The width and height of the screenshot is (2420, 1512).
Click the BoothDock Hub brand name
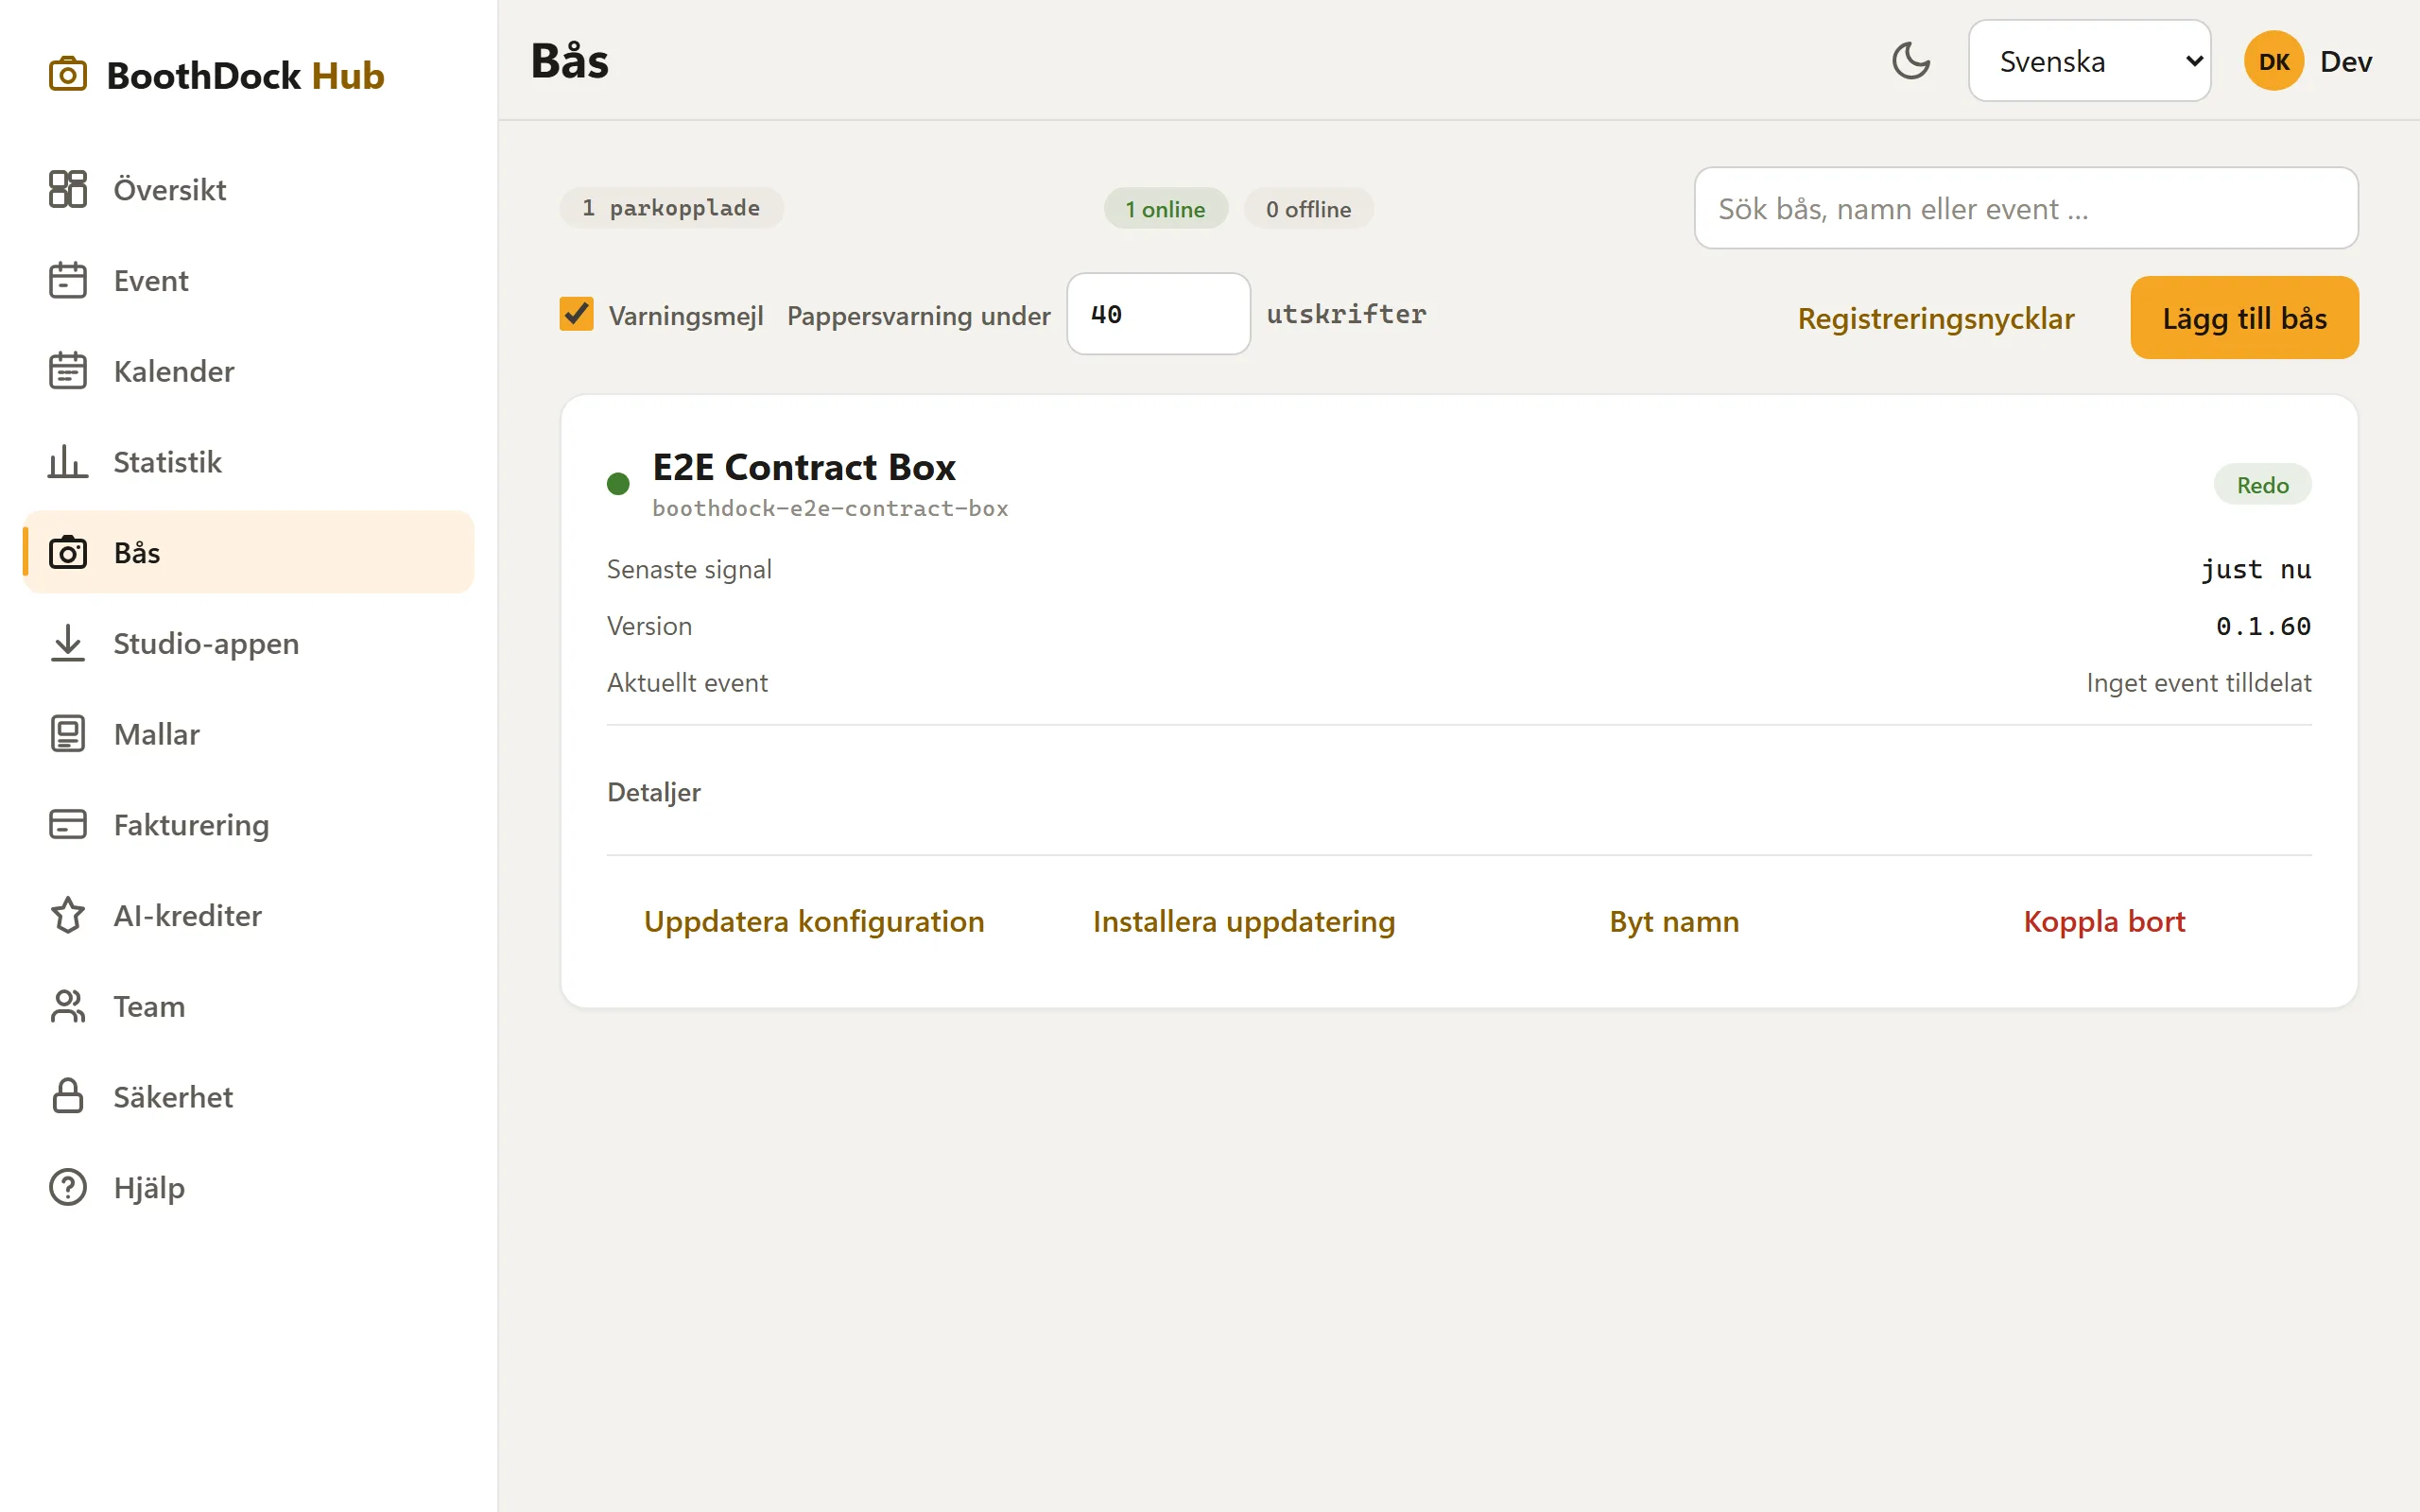tap(245, 75)
